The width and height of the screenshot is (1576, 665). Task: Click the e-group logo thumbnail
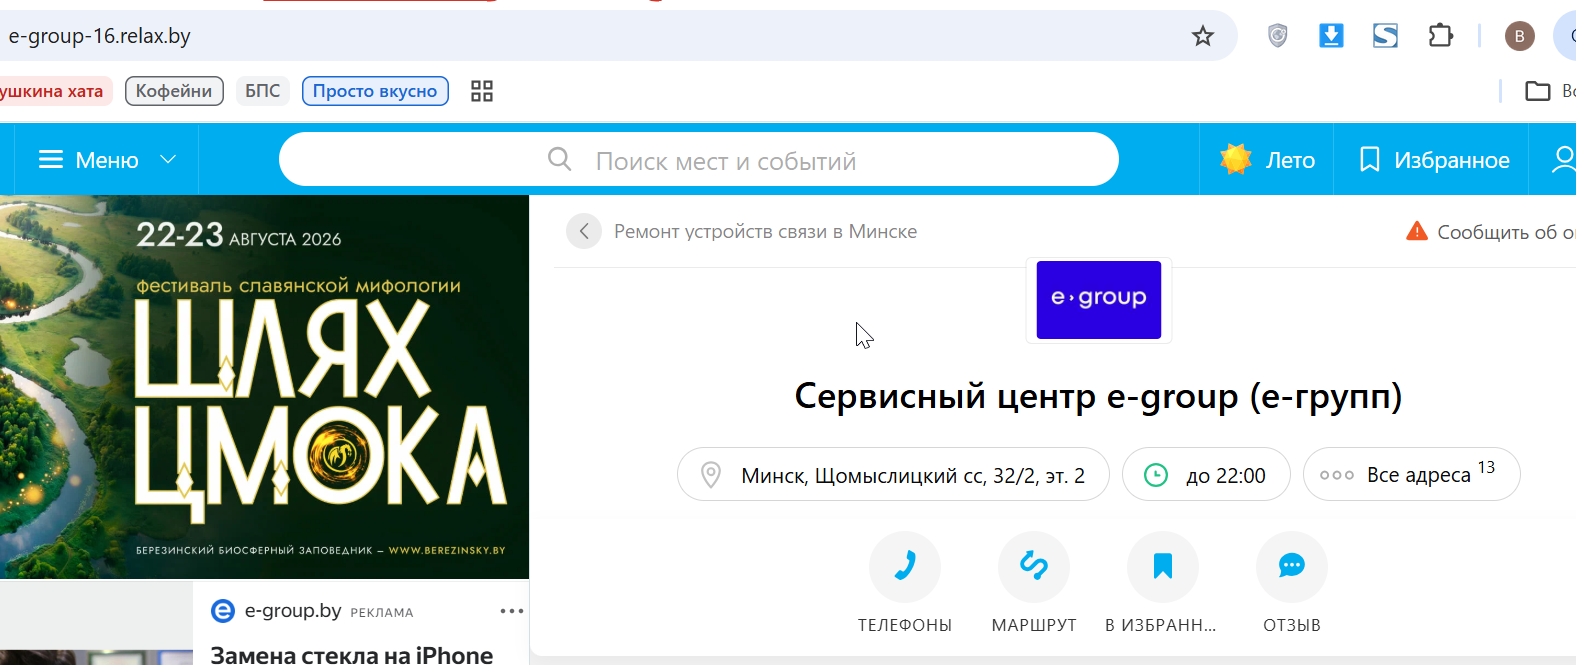[x=1098, y=300]
